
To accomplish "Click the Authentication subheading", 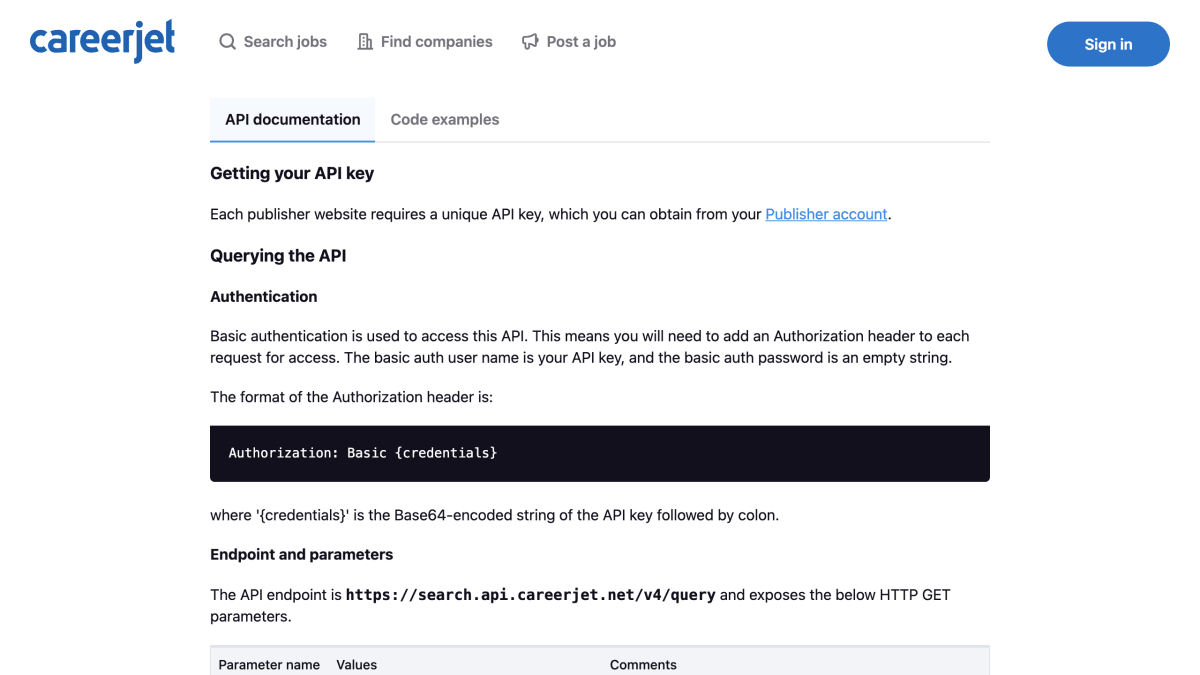I will tap(264, 297).
